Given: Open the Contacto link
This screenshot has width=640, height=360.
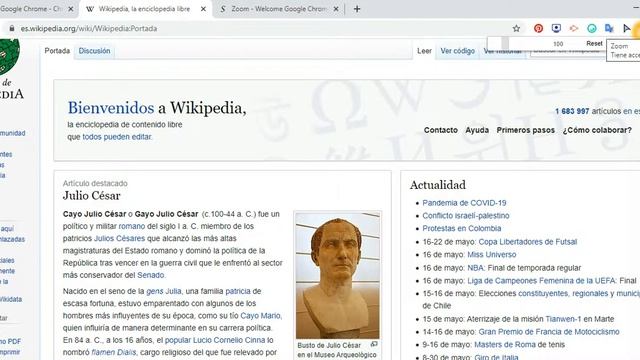Looking at the screenshot, I should (x=440, y=130).
